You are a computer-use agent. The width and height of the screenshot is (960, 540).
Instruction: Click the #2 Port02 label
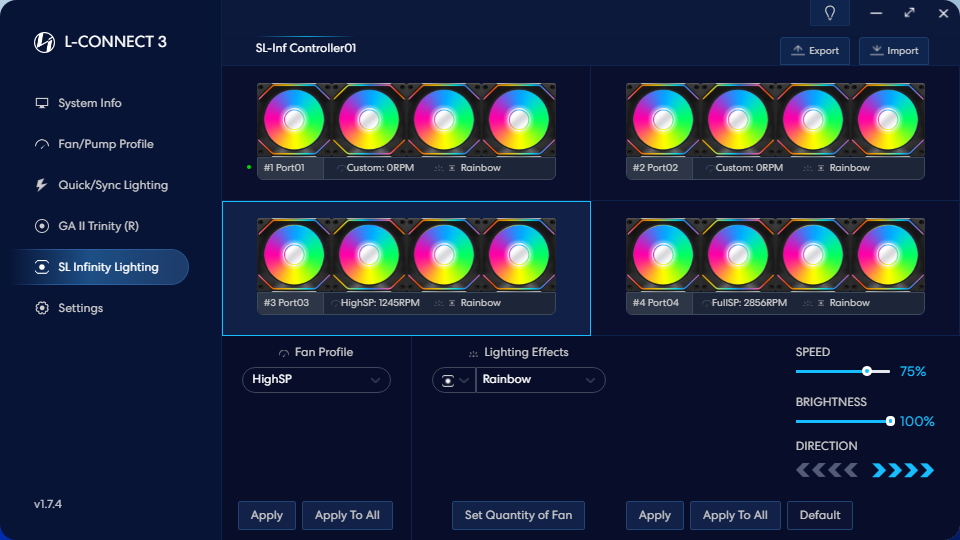pos(655,168)
